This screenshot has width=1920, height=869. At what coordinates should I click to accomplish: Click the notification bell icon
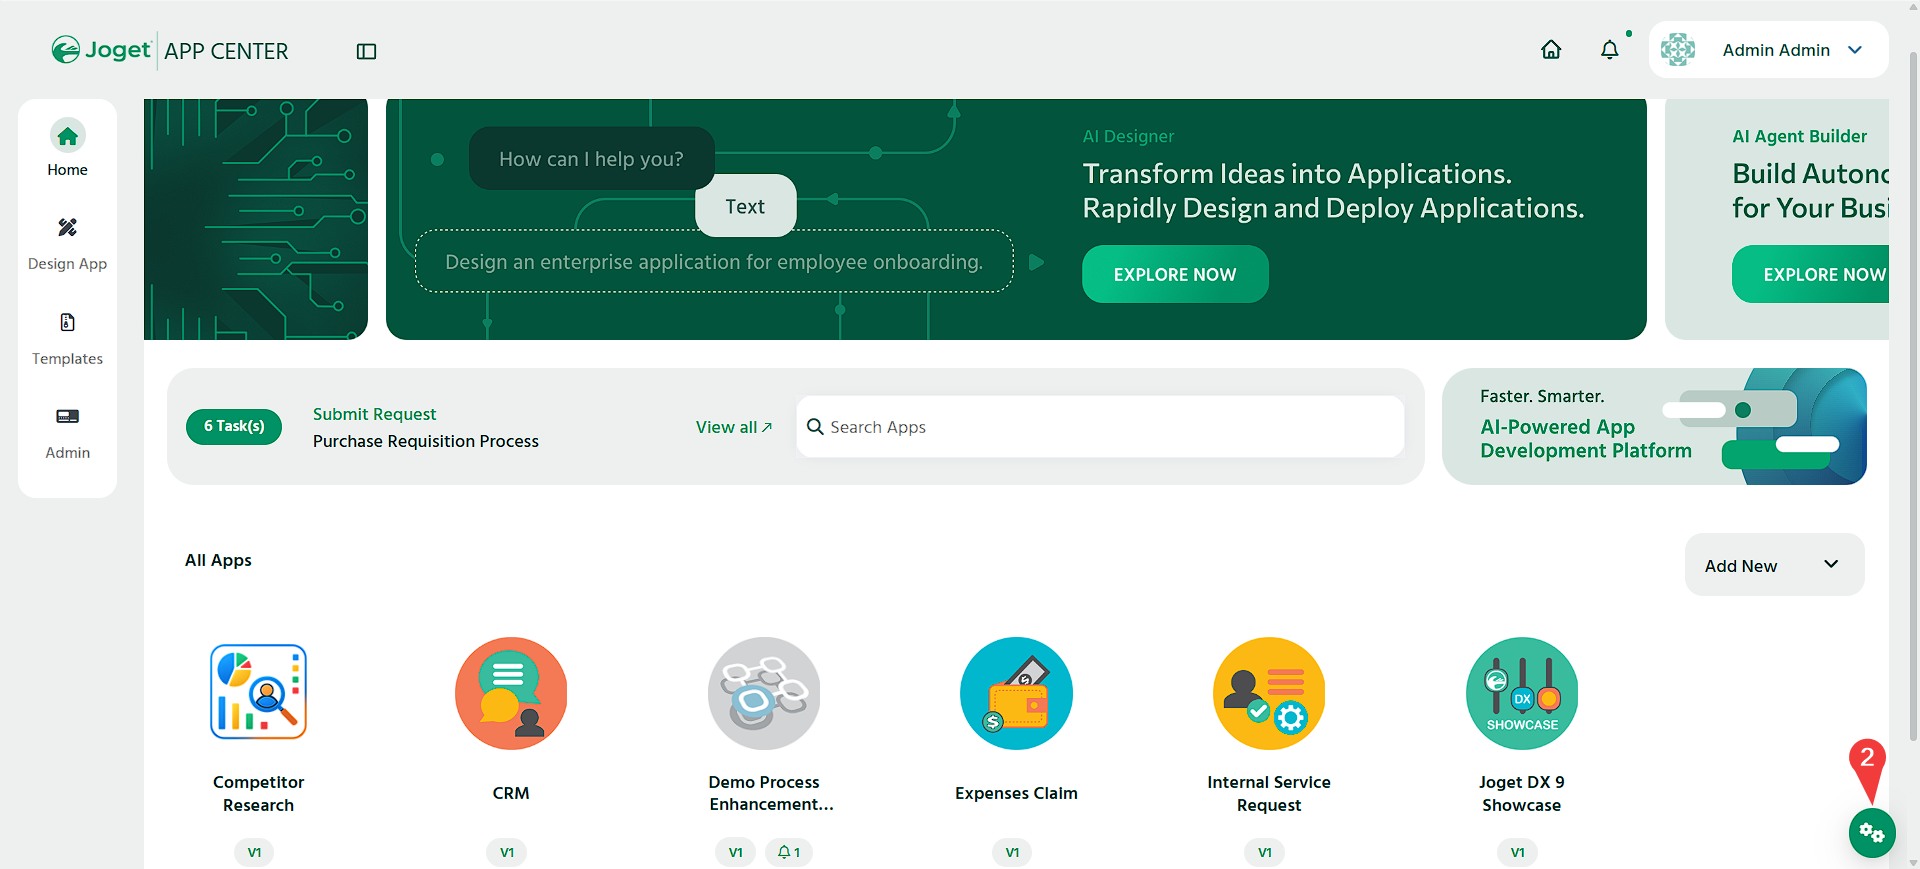pyautogui.click(x=1609, y=50)
